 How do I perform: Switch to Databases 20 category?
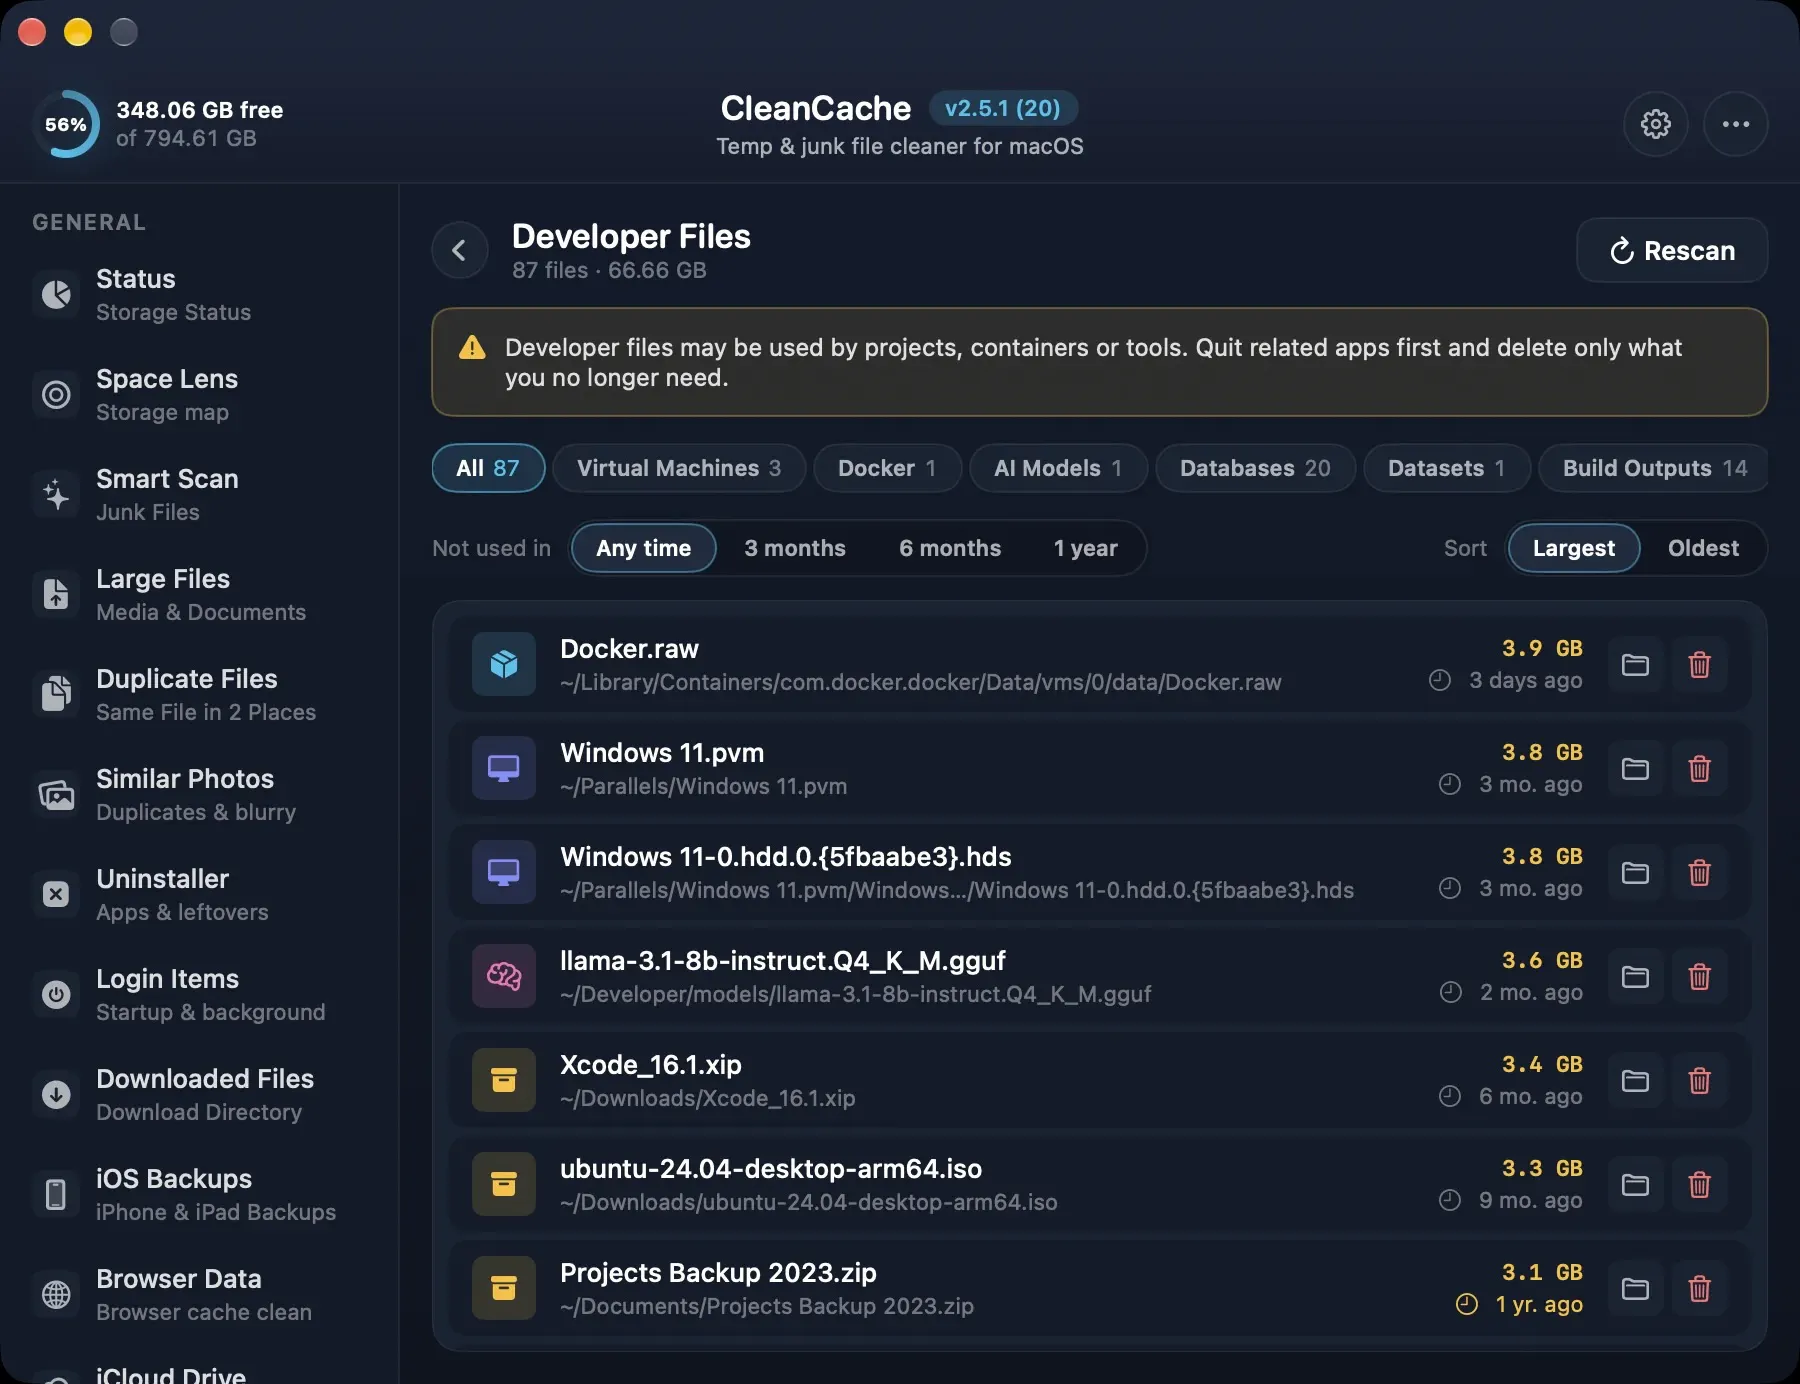1255,468
